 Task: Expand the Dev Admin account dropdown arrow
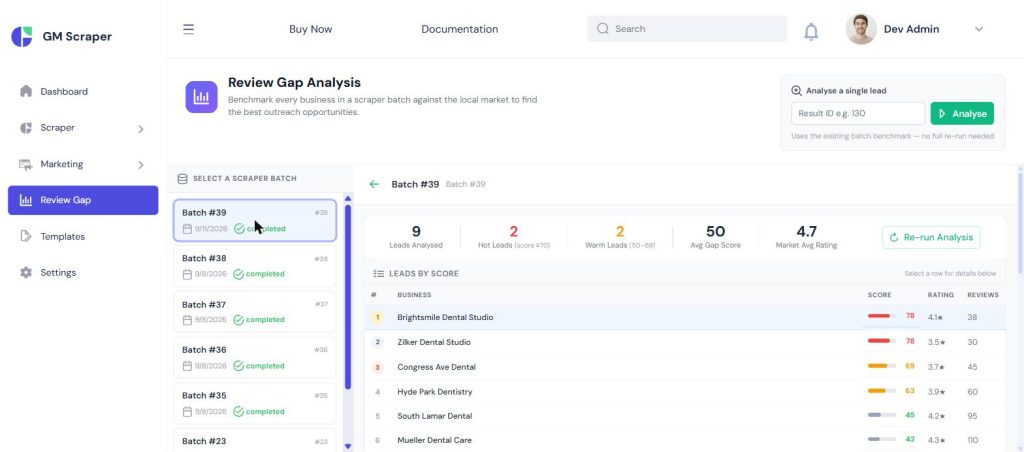(x=978, y=29)
